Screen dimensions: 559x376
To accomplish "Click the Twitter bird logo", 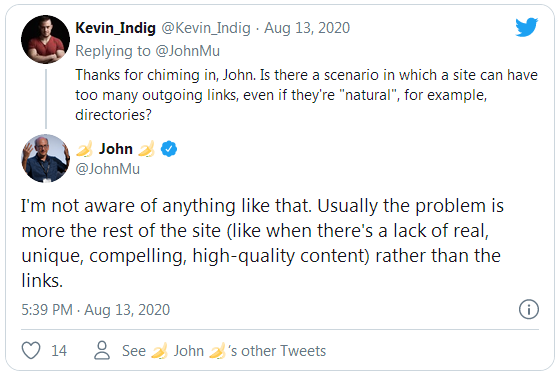I will coord(527,27).
